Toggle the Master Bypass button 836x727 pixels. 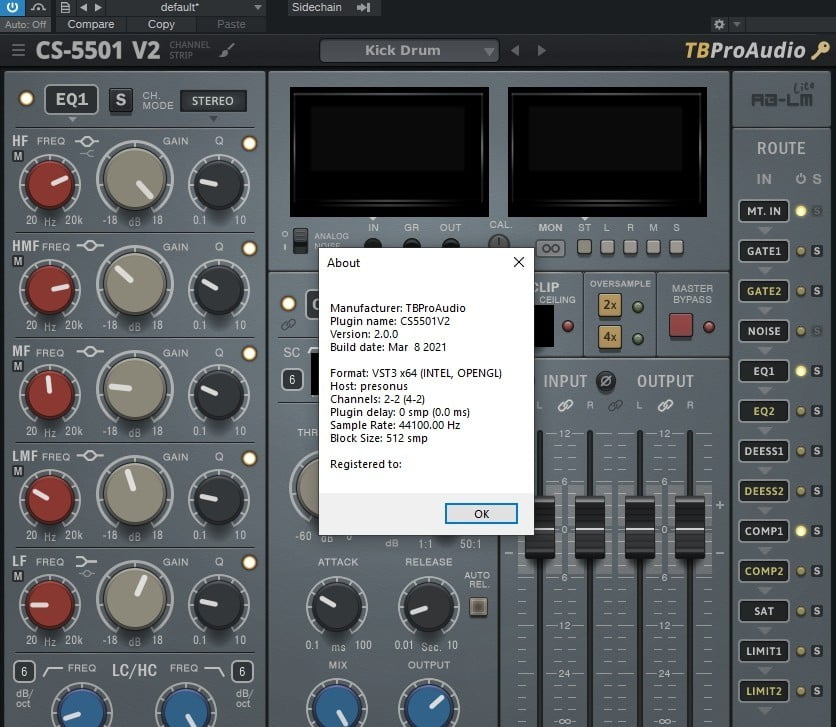[x=681, y=325]
